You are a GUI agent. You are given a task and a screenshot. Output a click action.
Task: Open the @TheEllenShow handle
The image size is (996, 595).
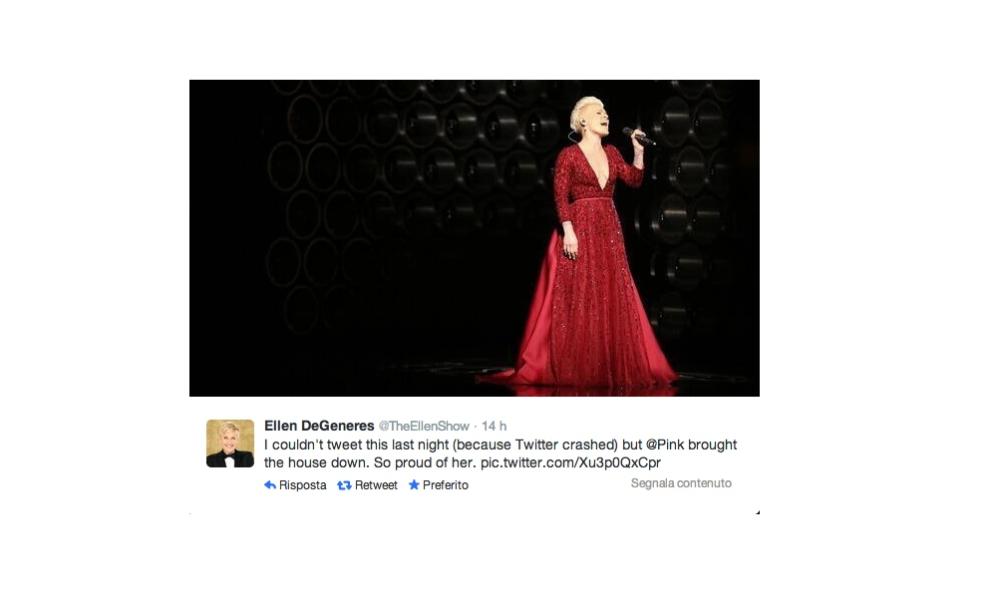pyautogui.click(x=424, y=426)
